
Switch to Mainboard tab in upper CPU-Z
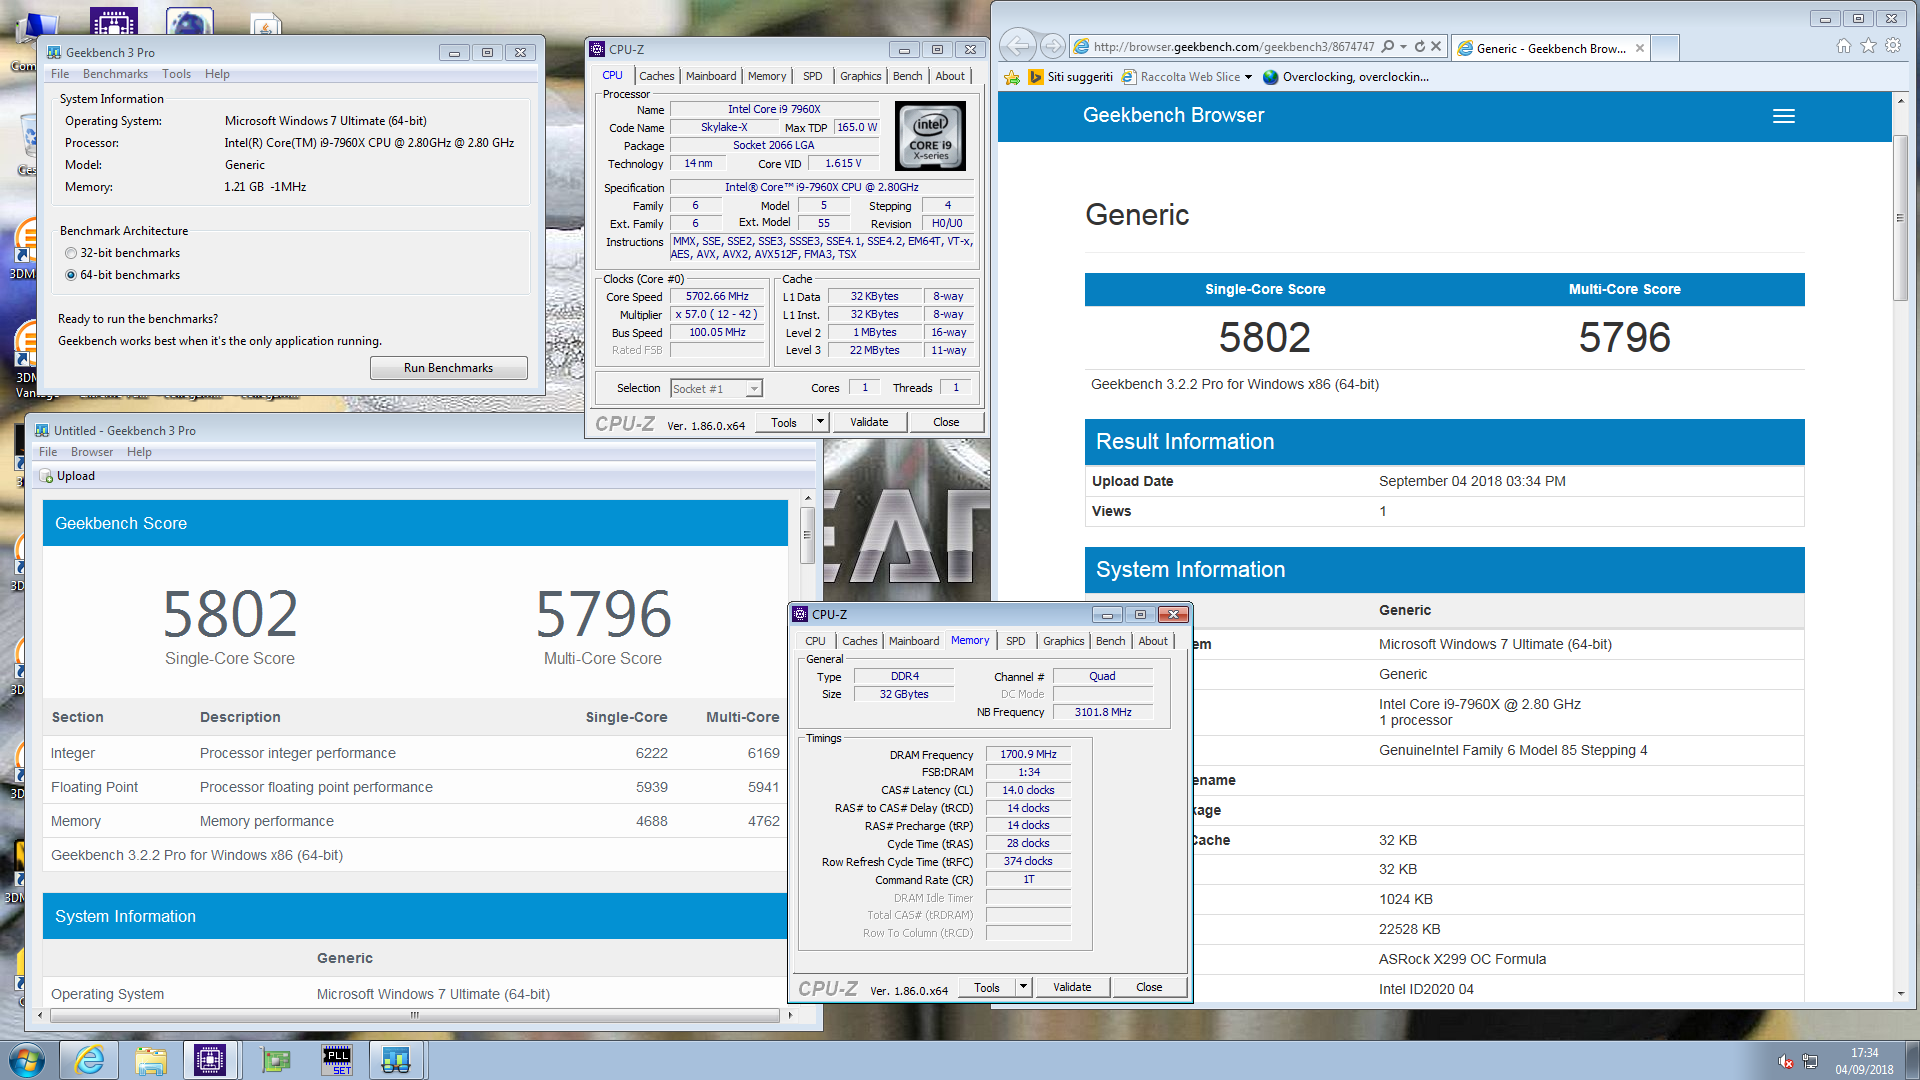[711, 76]
